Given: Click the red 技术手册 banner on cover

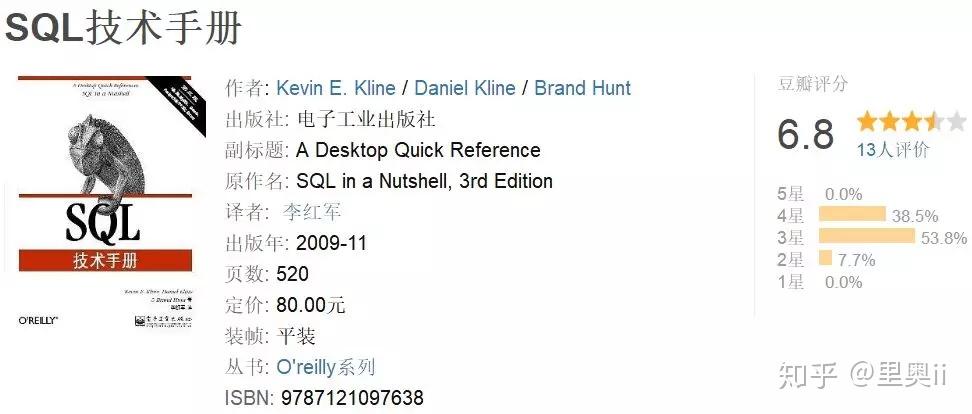Looking at the screenshot, I should click(105, 260).
